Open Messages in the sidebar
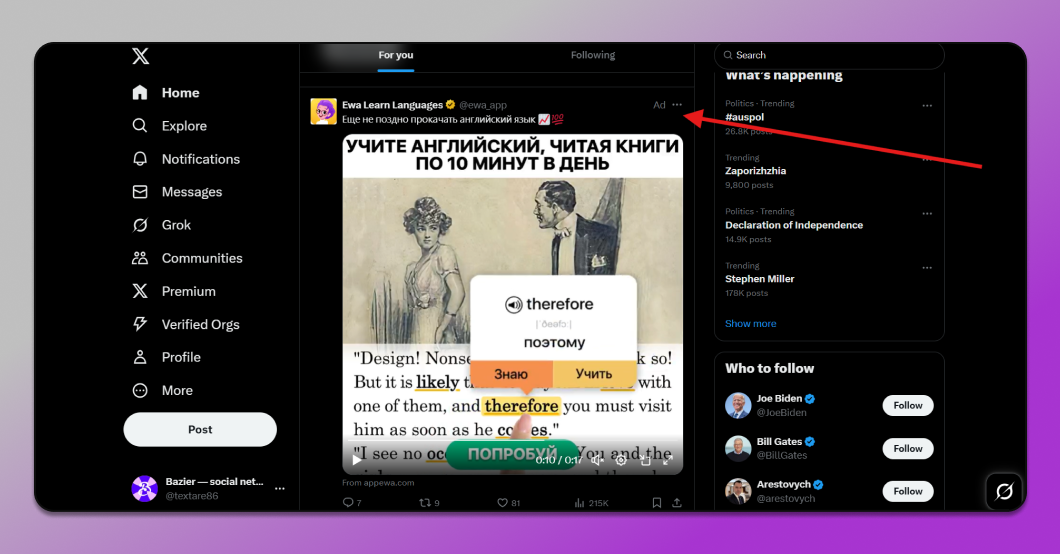The height and width of the screenshot is (554, 1060). pyautogui.click(x=177, y=192)
